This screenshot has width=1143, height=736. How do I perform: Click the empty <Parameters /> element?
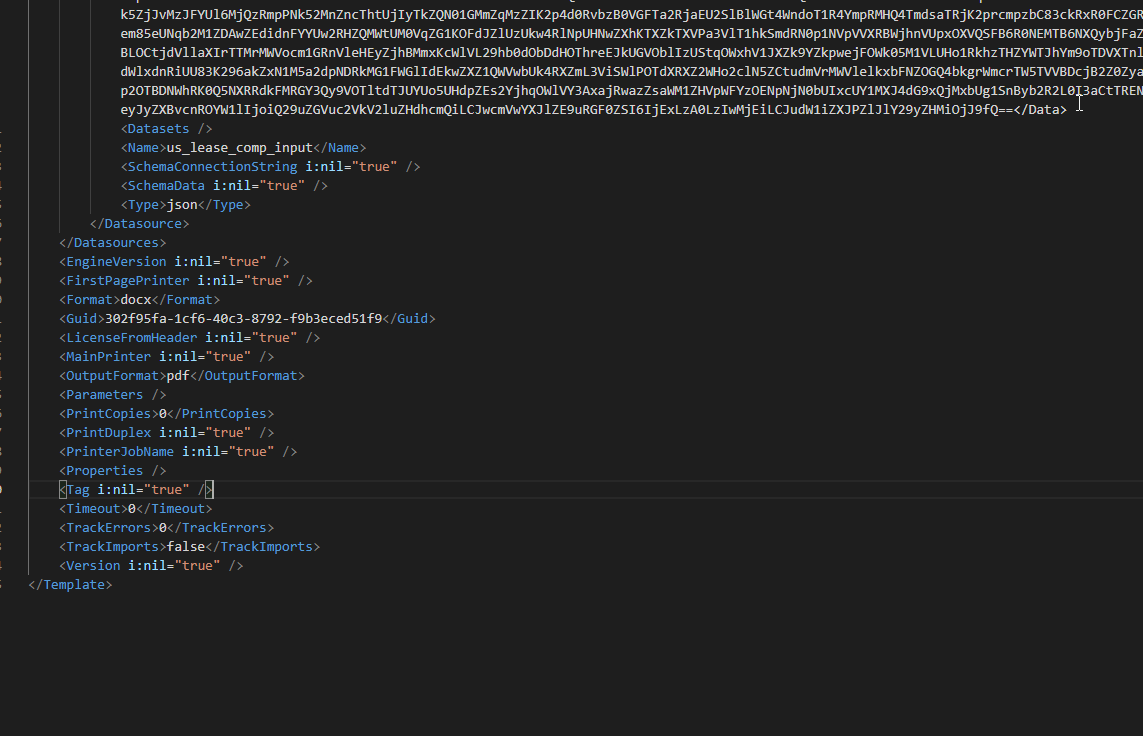(112, 394)
